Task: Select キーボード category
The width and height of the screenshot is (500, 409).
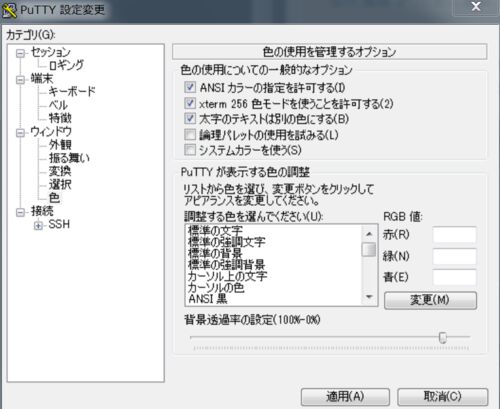Action: tap(72, 91)
